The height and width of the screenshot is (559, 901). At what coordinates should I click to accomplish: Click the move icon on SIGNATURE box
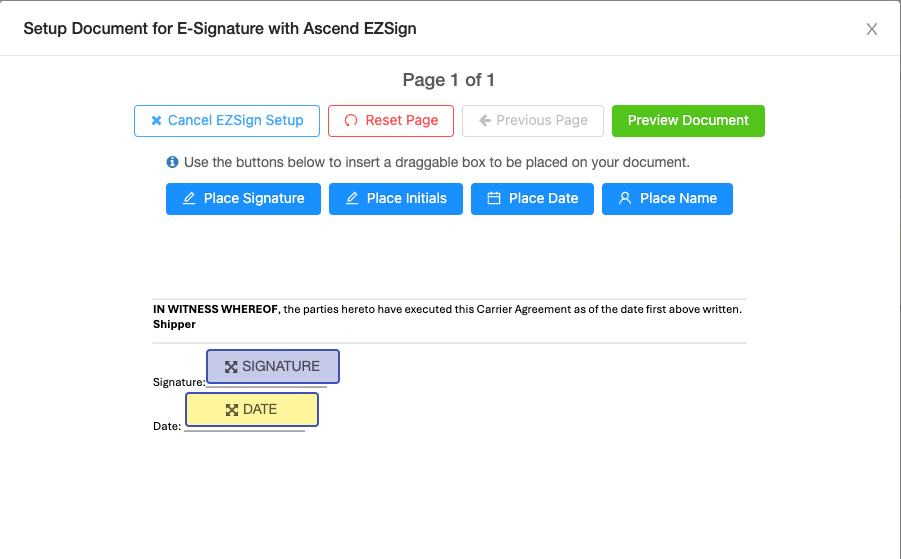pos(231,367)
